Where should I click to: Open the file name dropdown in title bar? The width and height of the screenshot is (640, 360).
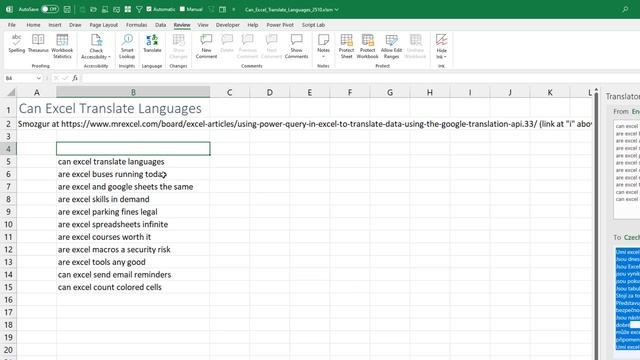(337, 9)
